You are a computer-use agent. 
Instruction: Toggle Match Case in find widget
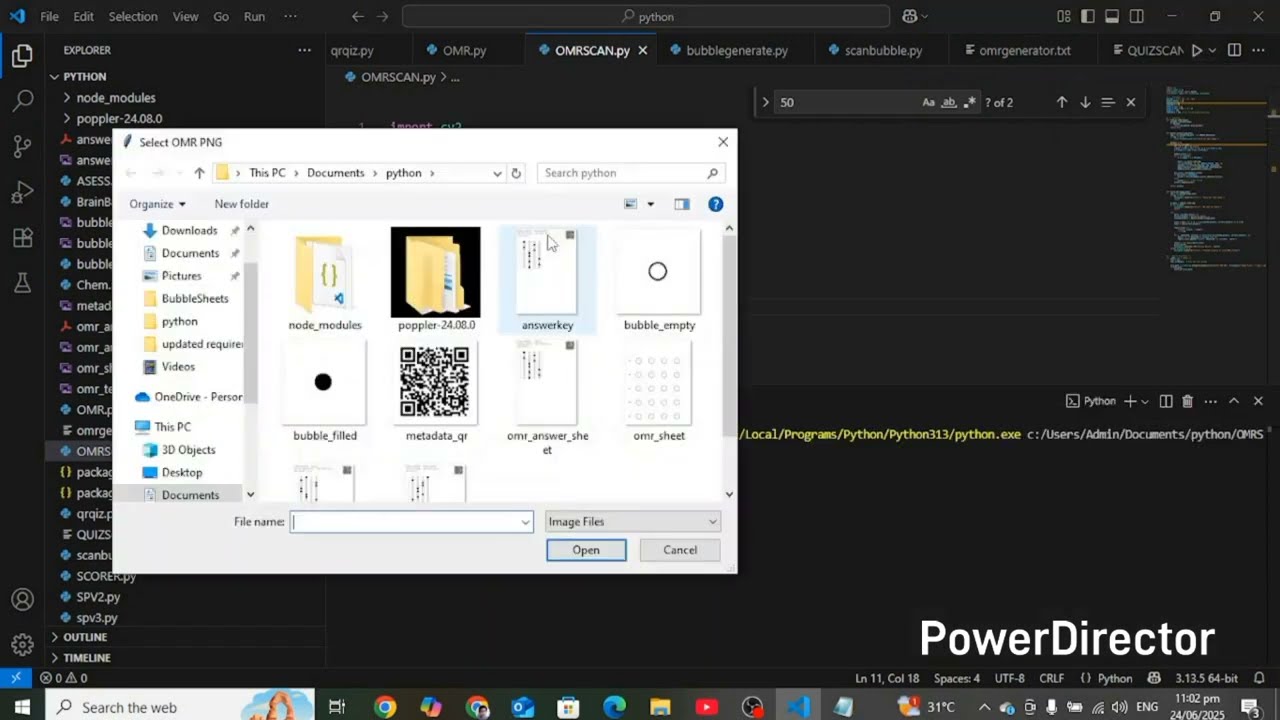[x=928, y=102]
